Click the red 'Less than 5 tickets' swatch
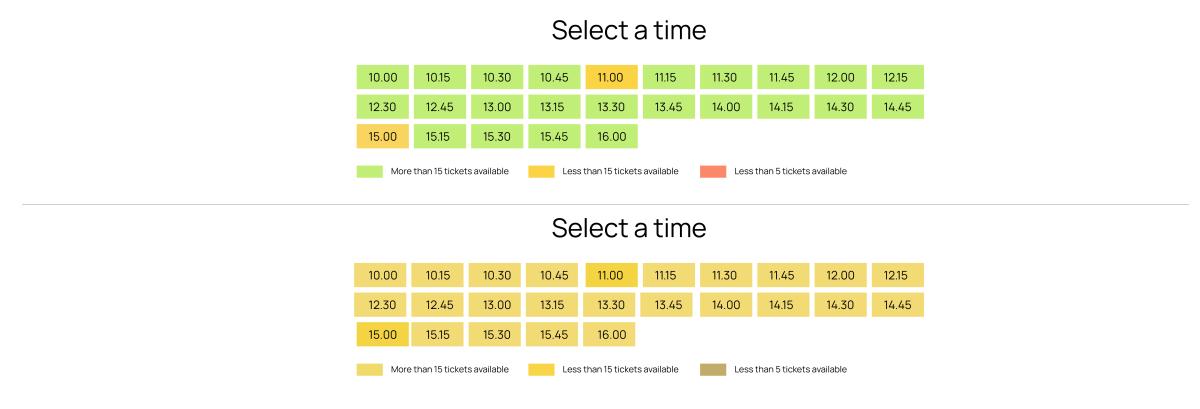 click(713, 171)
